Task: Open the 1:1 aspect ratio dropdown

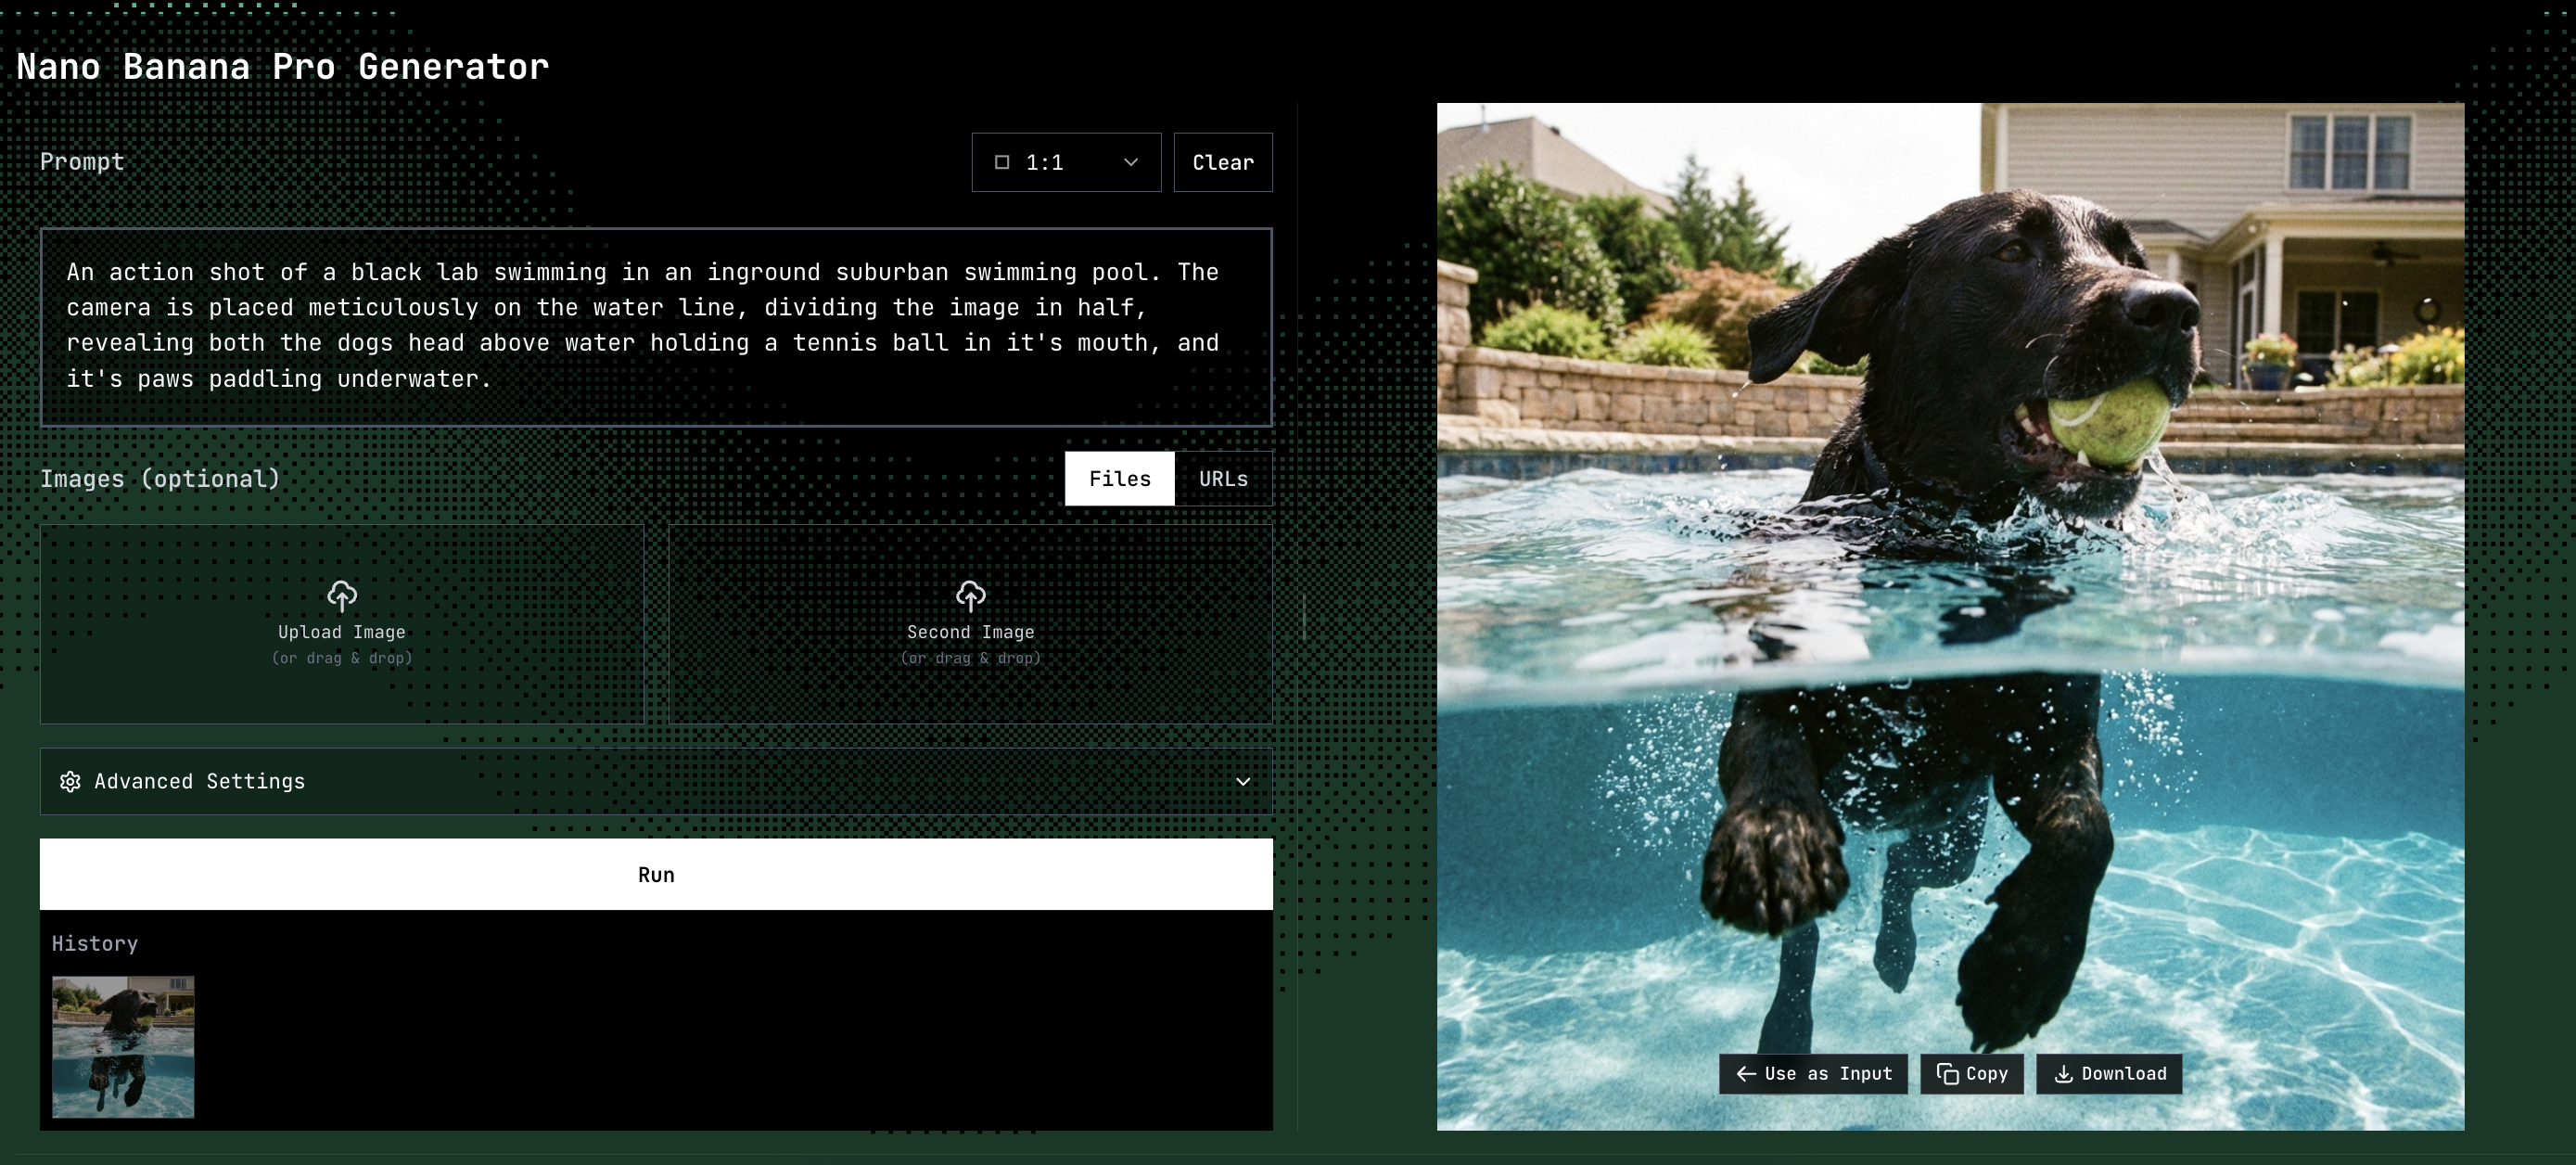Action: pos(1065,162)
